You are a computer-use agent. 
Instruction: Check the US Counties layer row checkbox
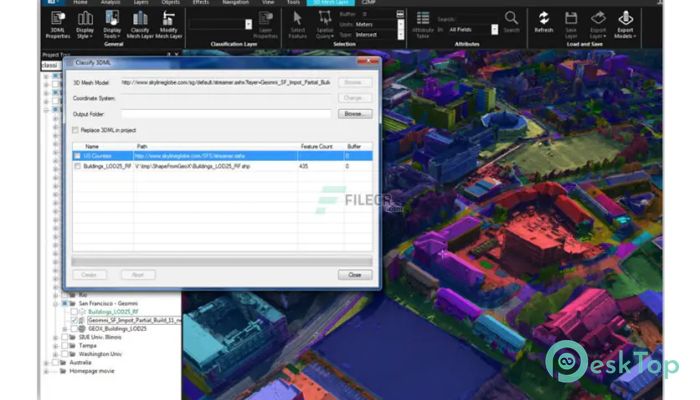[x=78, y=156]
